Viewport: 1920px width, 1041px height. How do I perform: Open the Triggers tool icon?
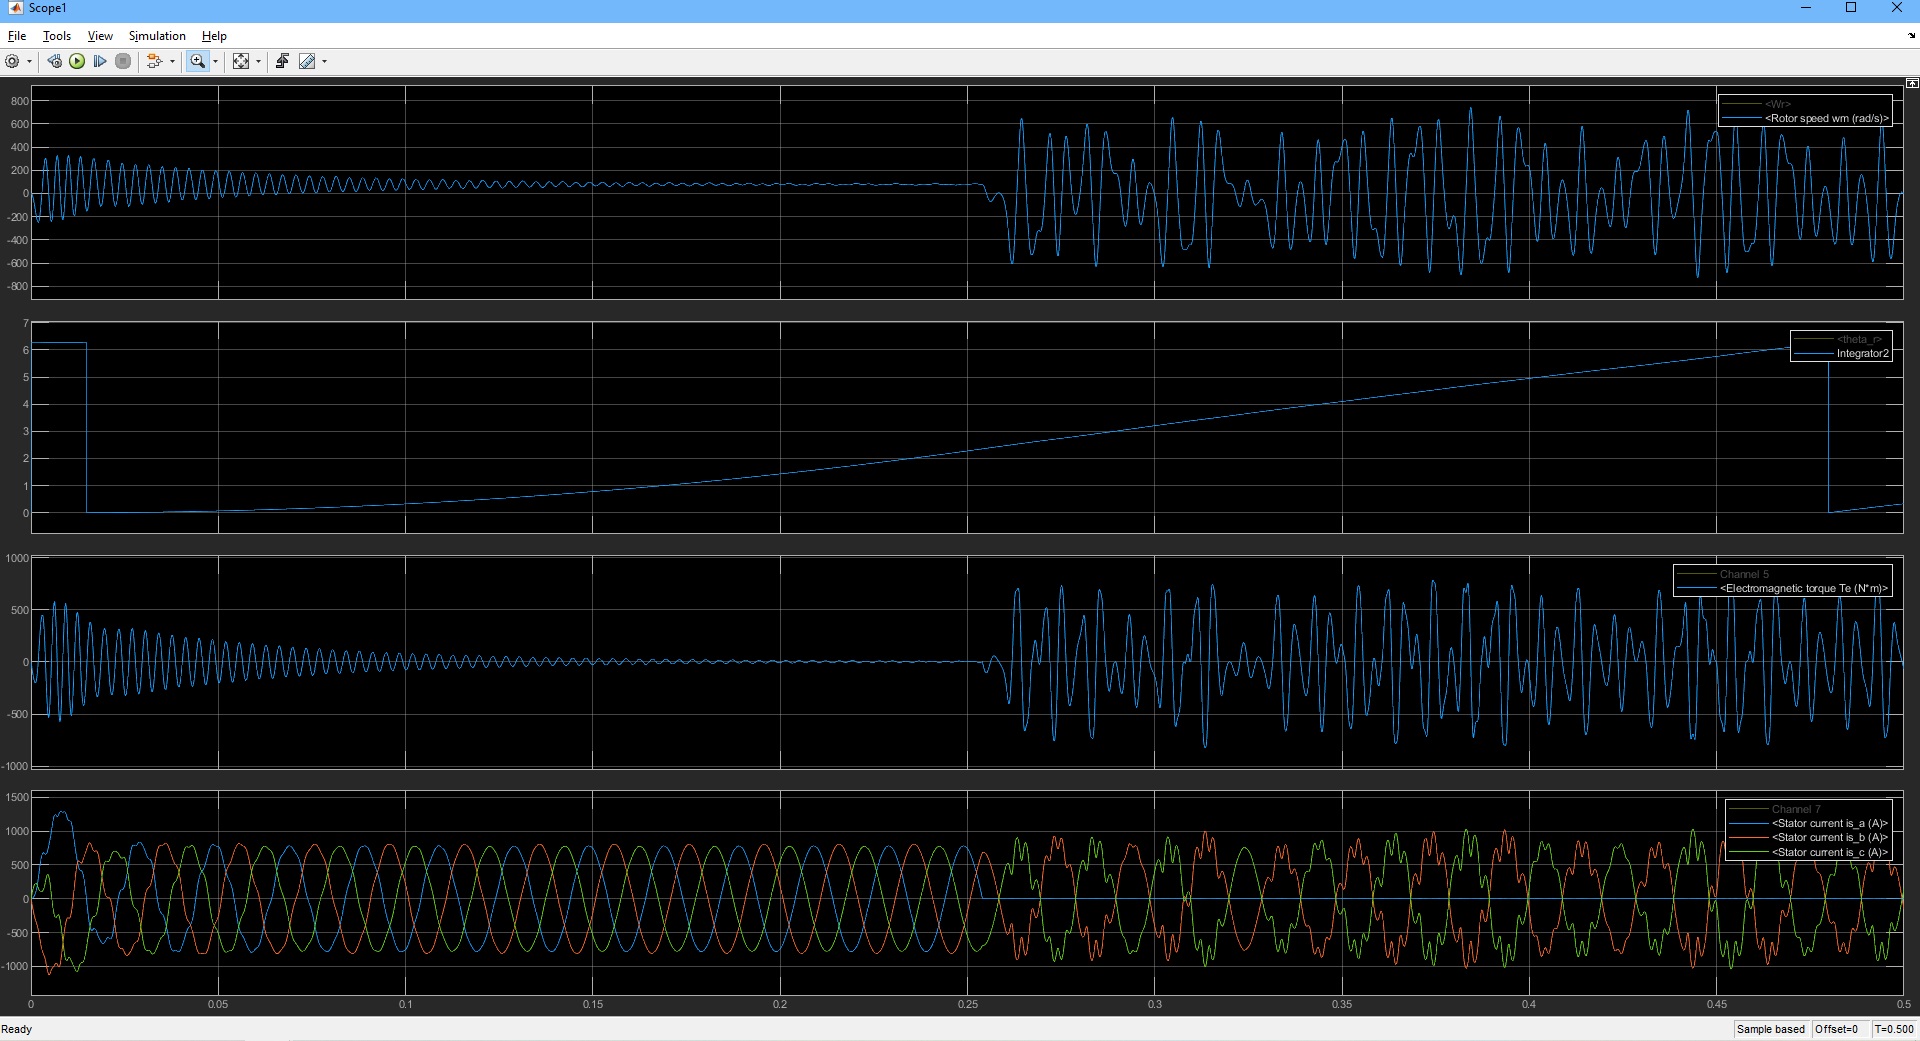(x=282, y=62)
